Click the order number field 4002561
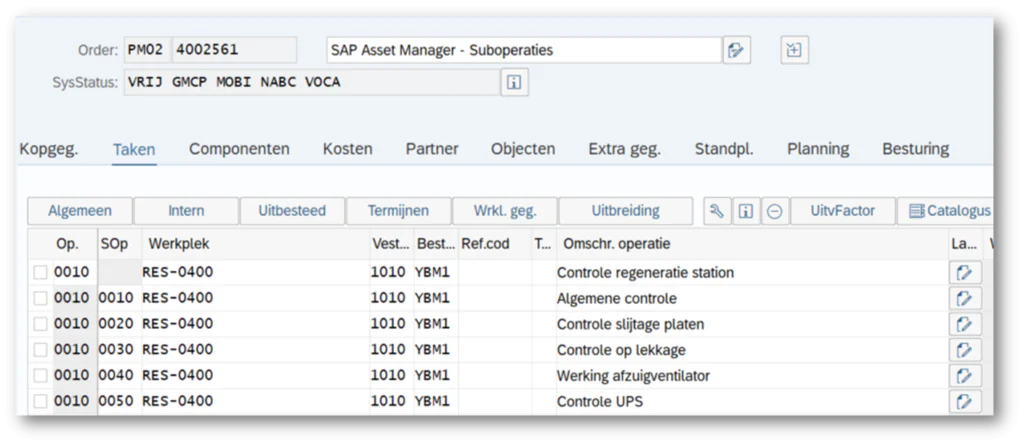This screenshot has width=1024, height=446. pyautogui.click(x=234, y=50)
